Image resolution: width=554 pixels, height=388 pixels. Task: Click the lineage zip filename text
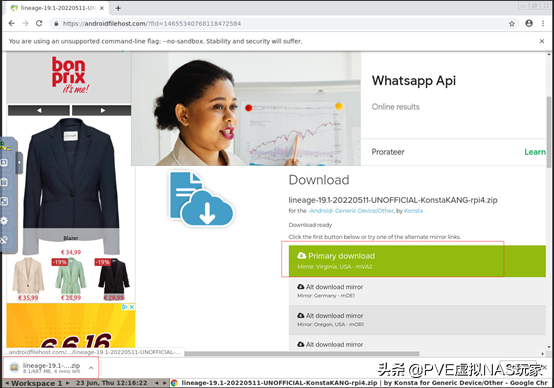click(393, 200)
